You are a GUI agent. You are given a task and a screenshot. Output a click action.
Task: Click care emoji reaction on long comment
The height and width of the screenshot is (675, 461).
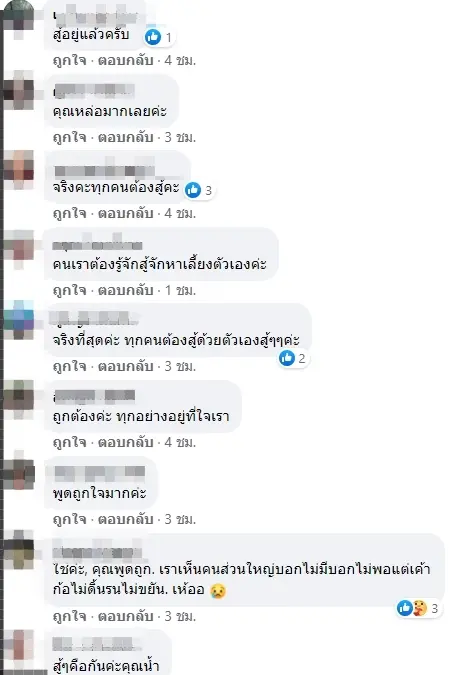click(419, 608)
